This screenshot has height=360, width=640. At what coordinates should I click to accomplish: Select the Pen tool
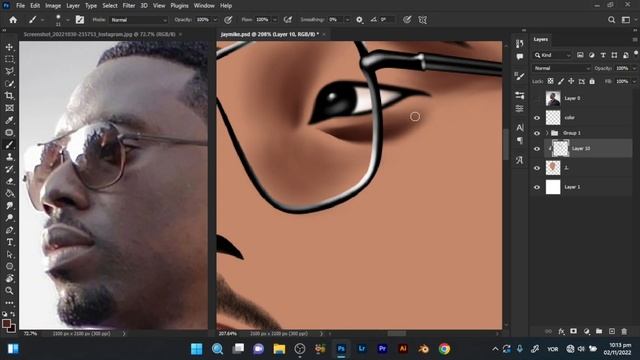tap(9, 230)
